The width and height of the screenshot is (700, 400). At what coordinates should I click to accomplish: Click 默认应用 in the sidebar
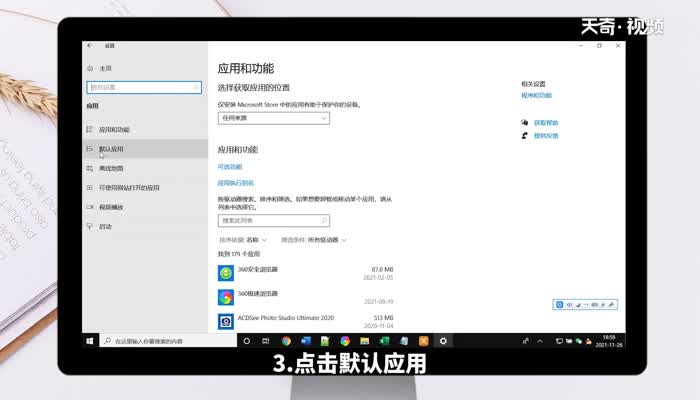pos(145,149)
